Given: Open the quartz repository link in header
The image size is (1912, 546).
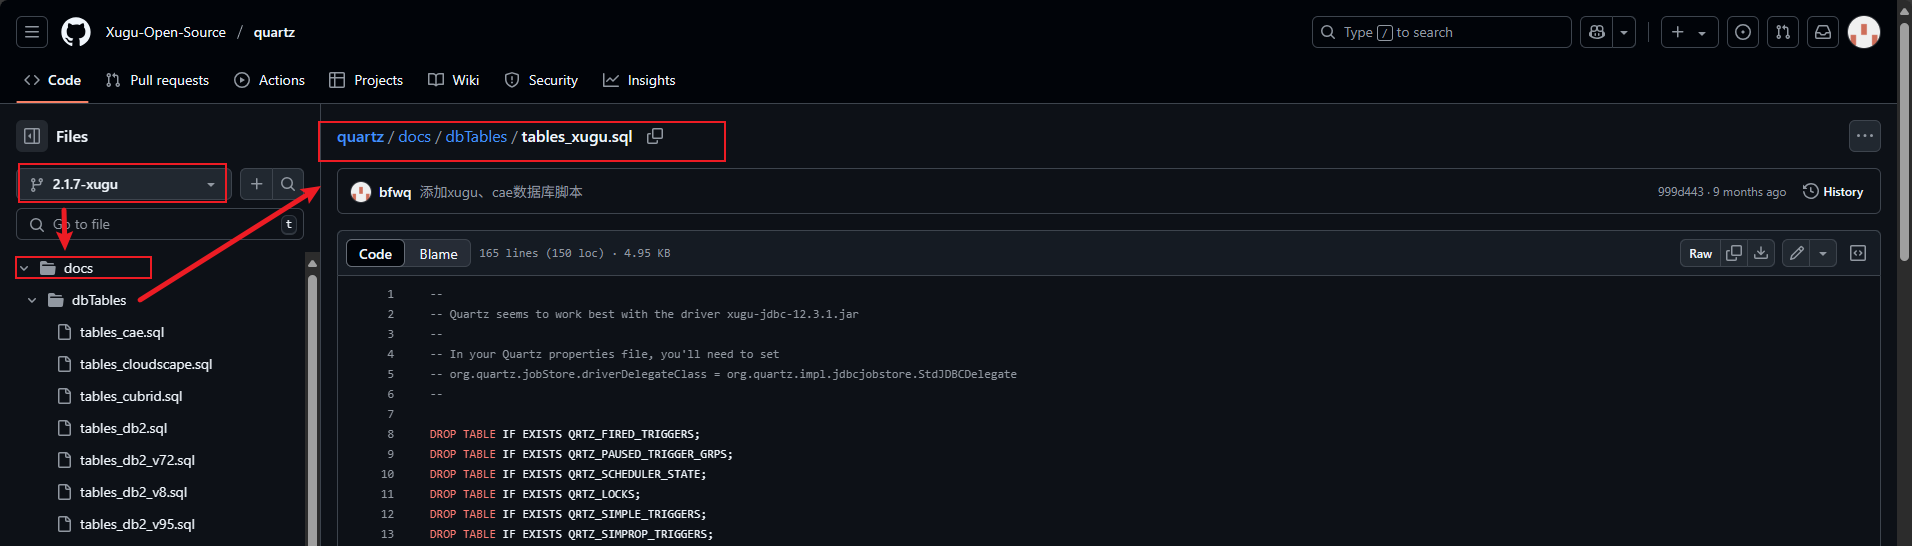Looking at the screenshot, I should [x=274, y=32].
